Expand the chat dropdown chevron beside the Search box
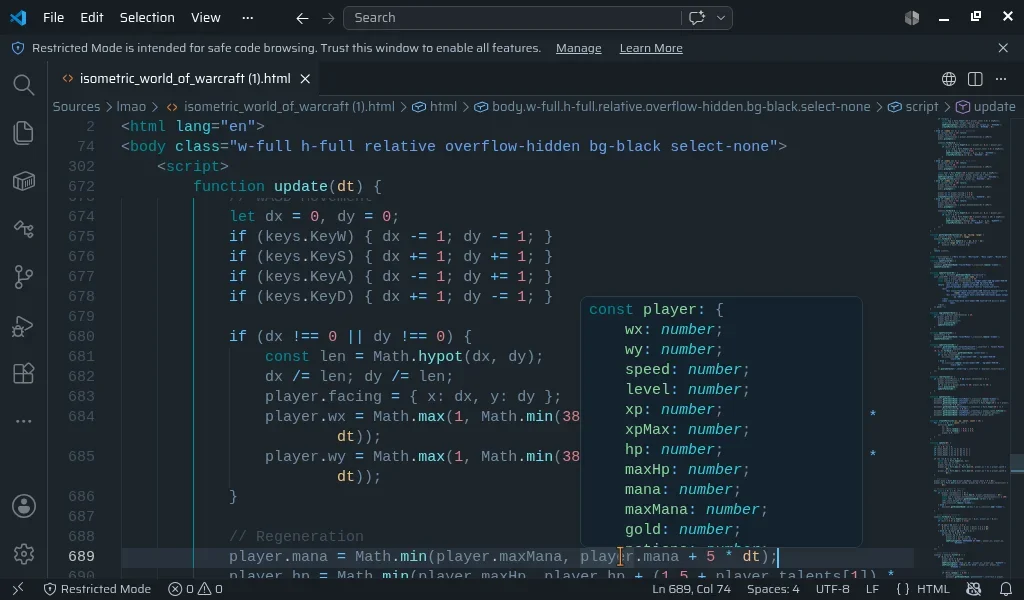 [721, 18]
